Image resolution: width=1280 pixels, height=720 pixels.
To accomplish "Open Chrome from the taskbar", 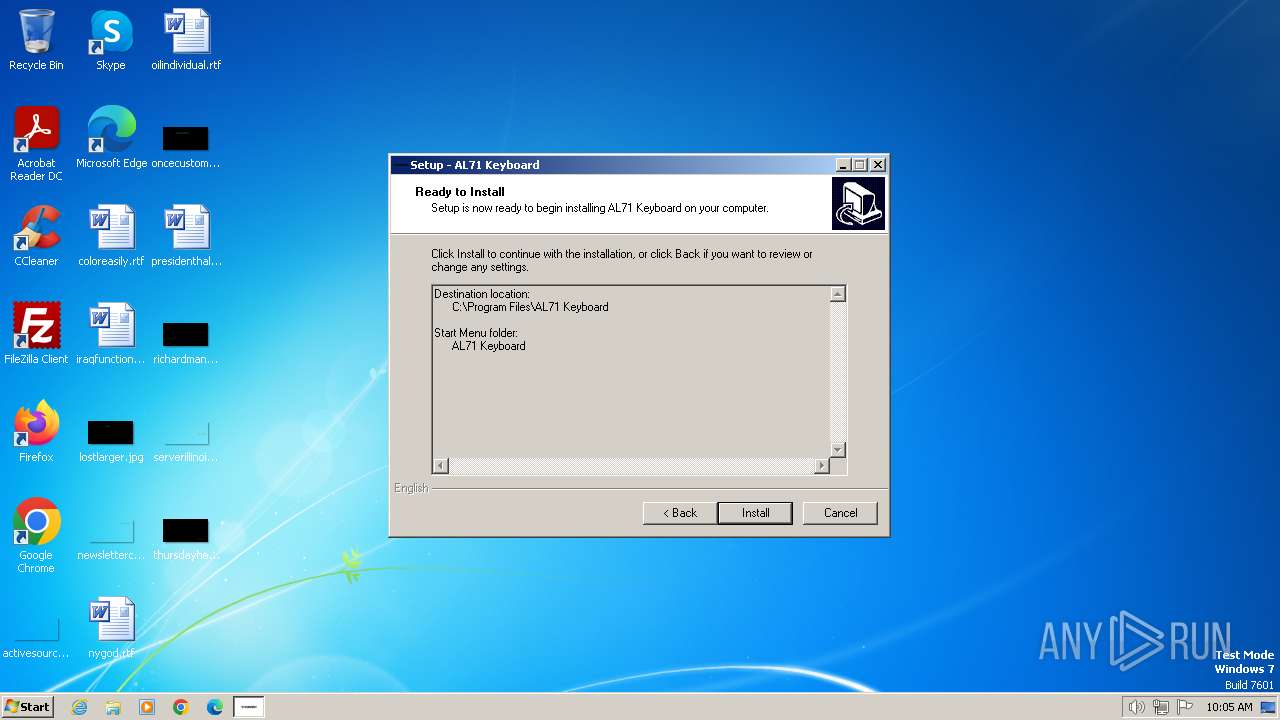I will (x=181, y=707).
